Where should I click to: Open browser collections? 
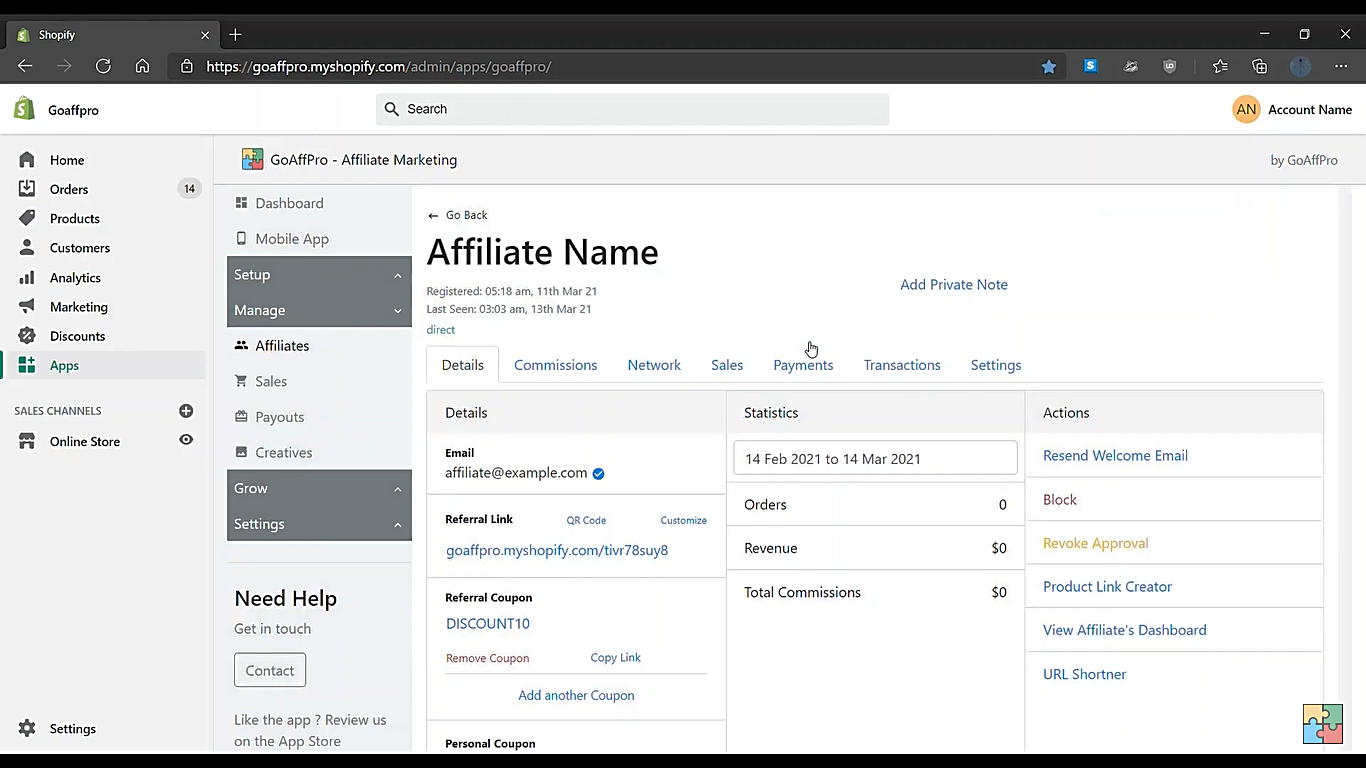(x=1260, y=66)
